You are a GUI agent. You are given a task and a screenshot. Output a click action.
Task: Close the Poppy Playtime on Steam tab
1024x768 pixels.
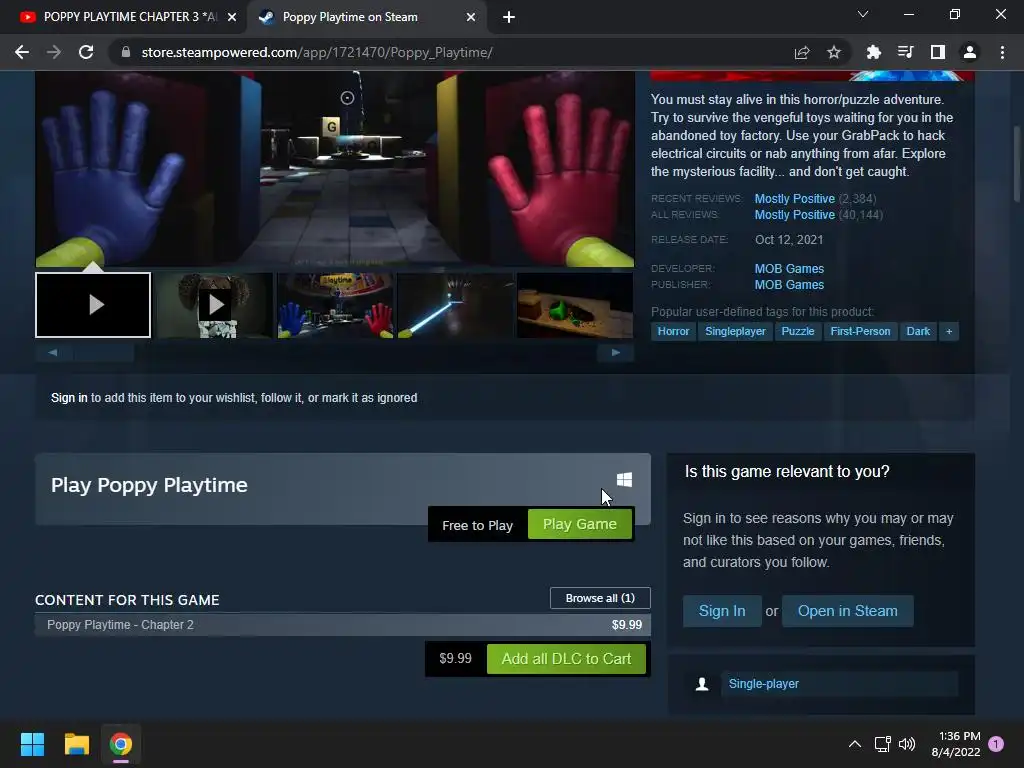471,17
